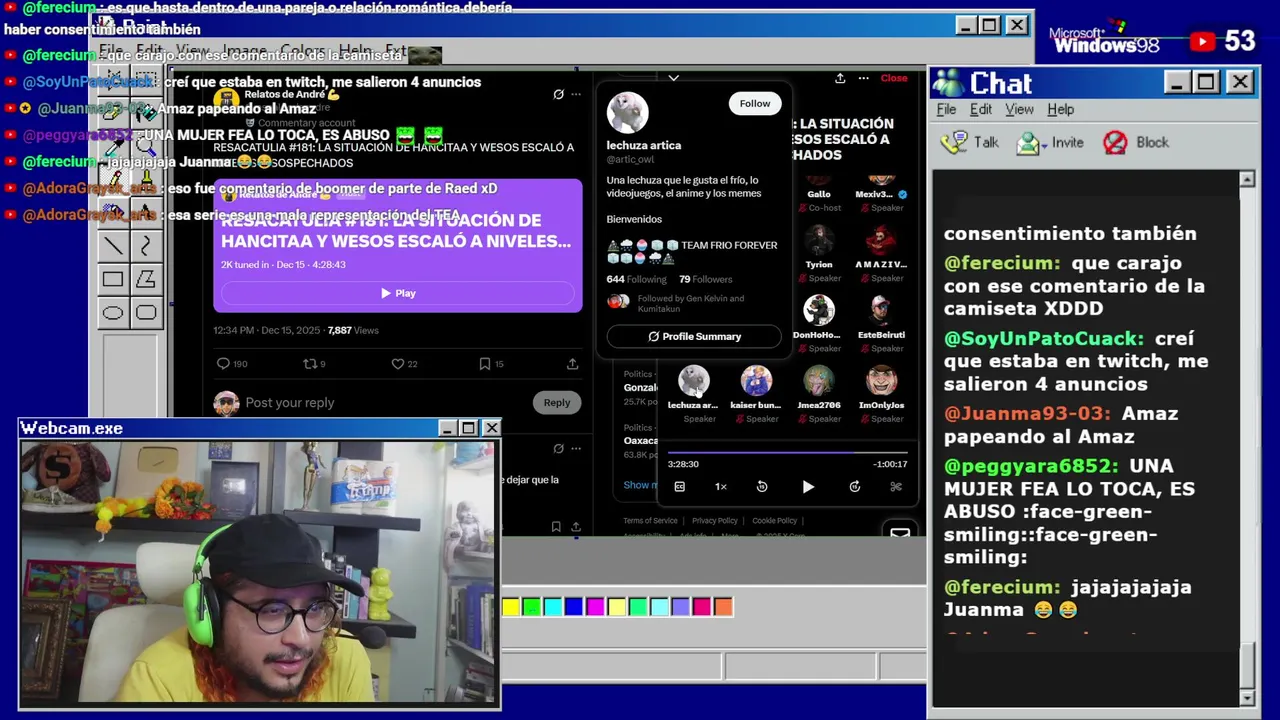This screenshot has height=720, width=1280.
Task: Share the RESACATULIA post via share icon
Action: coord(572,364)
